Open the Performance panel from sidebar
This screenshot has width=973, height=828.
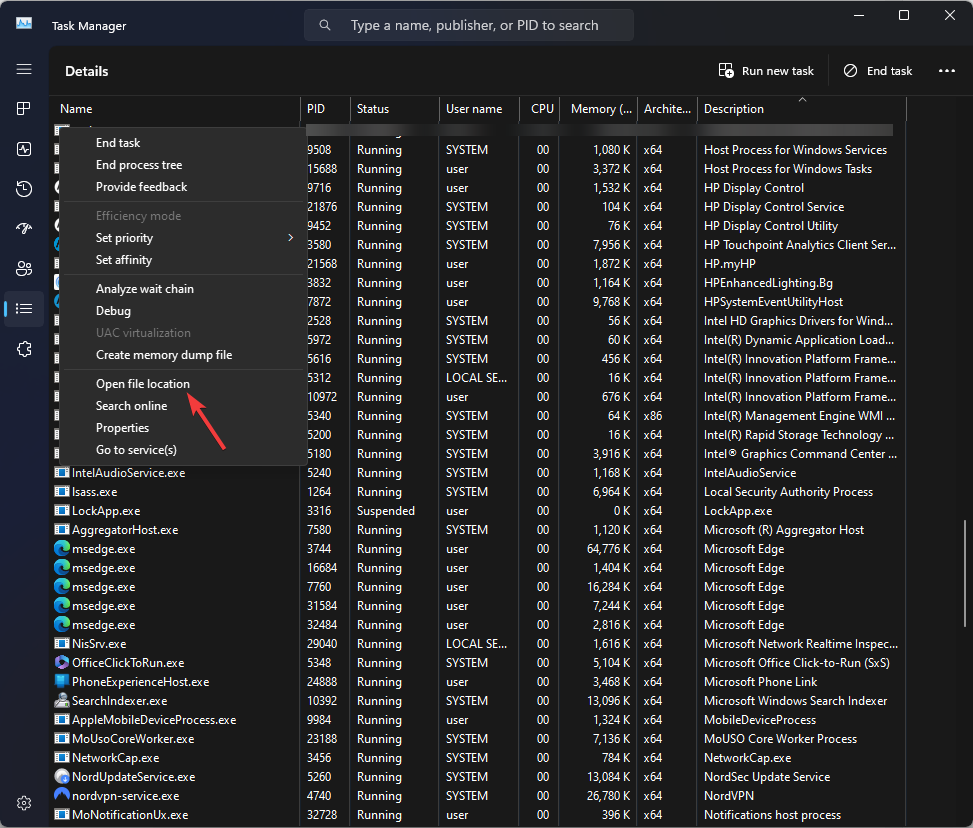tap(24, 148)
